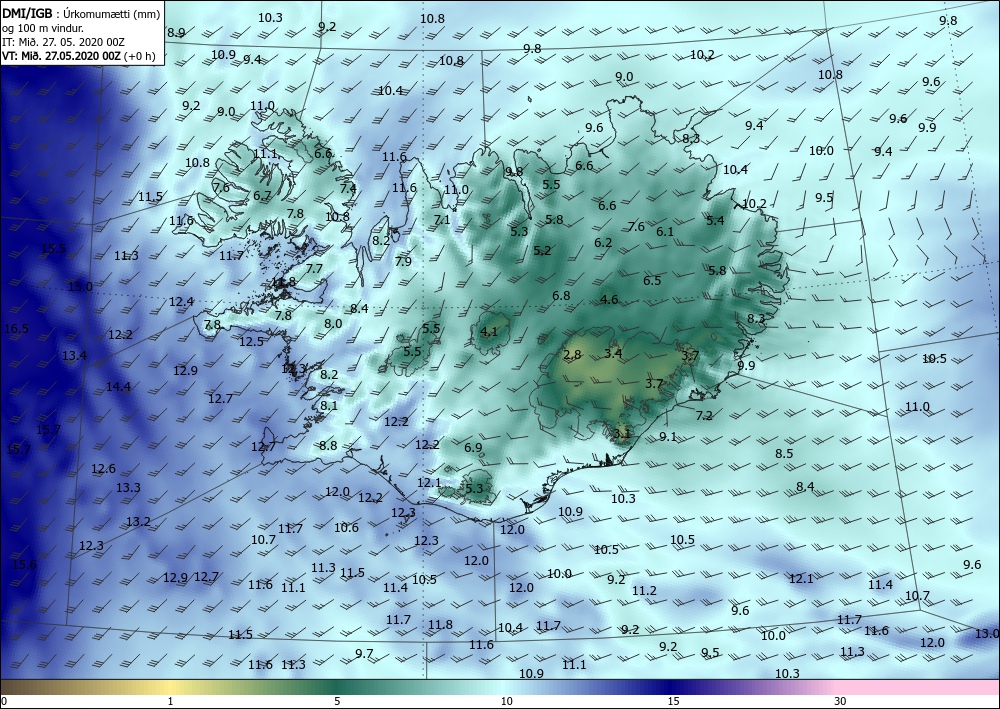Click the color scale tick label 15
The height and width of the screenshot is (709, 1000).
click(x=673, y=701)
